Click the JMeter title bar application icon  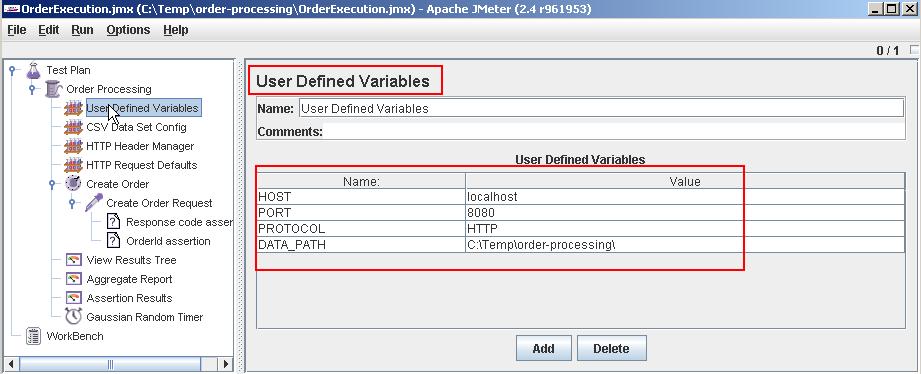click(11, 9)
